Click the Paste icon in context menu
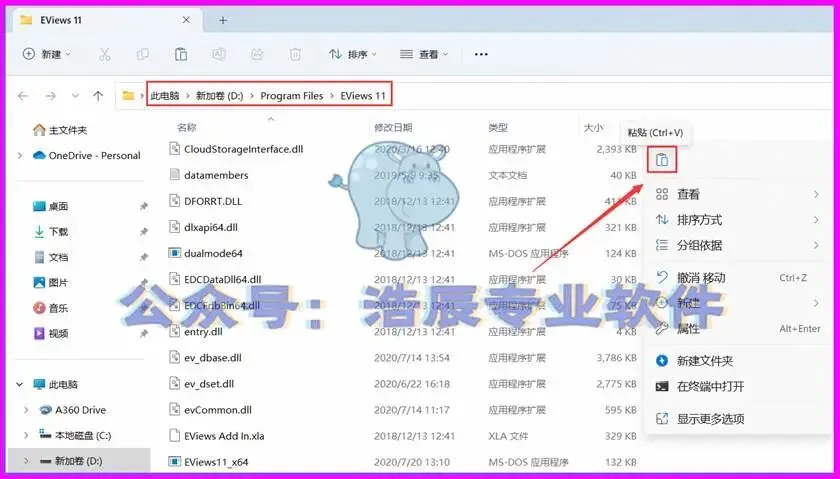 662,160
